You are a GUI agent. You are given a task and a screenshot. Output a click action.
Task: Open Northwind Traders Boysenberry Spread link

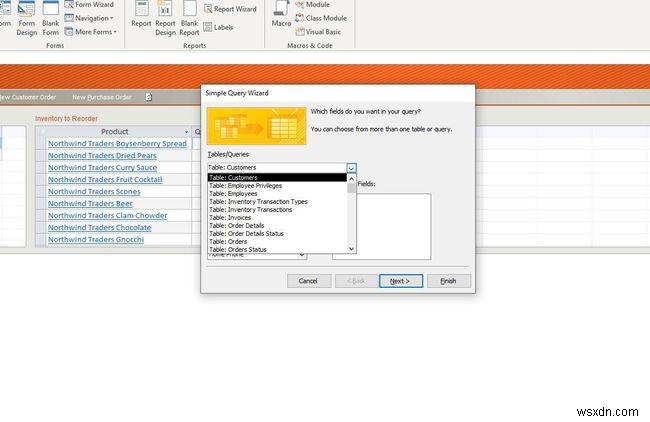coord(117,143)
